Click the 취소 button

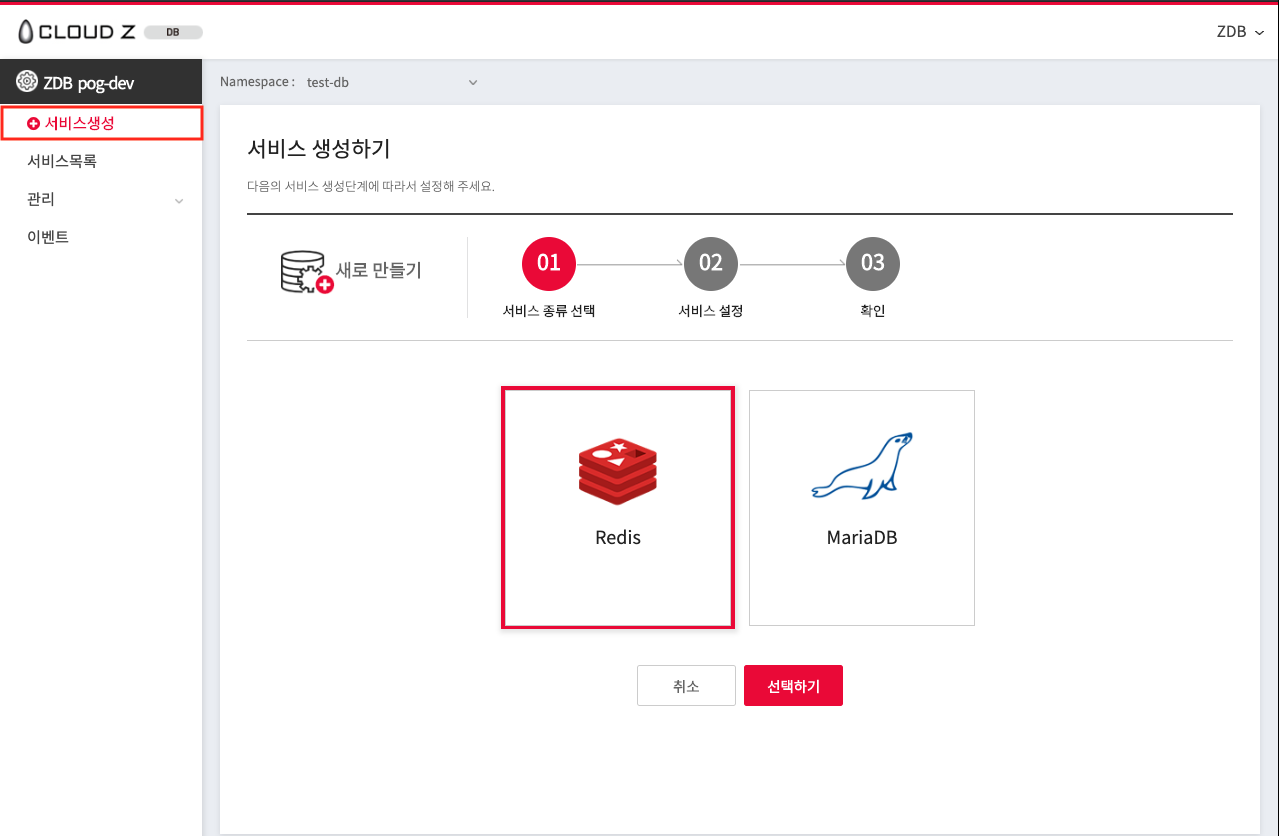[x=686, y=686]
